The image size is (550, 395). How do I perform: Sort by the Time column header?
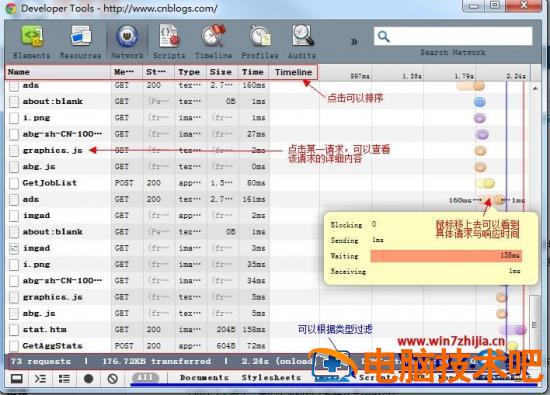coord(253,72)
